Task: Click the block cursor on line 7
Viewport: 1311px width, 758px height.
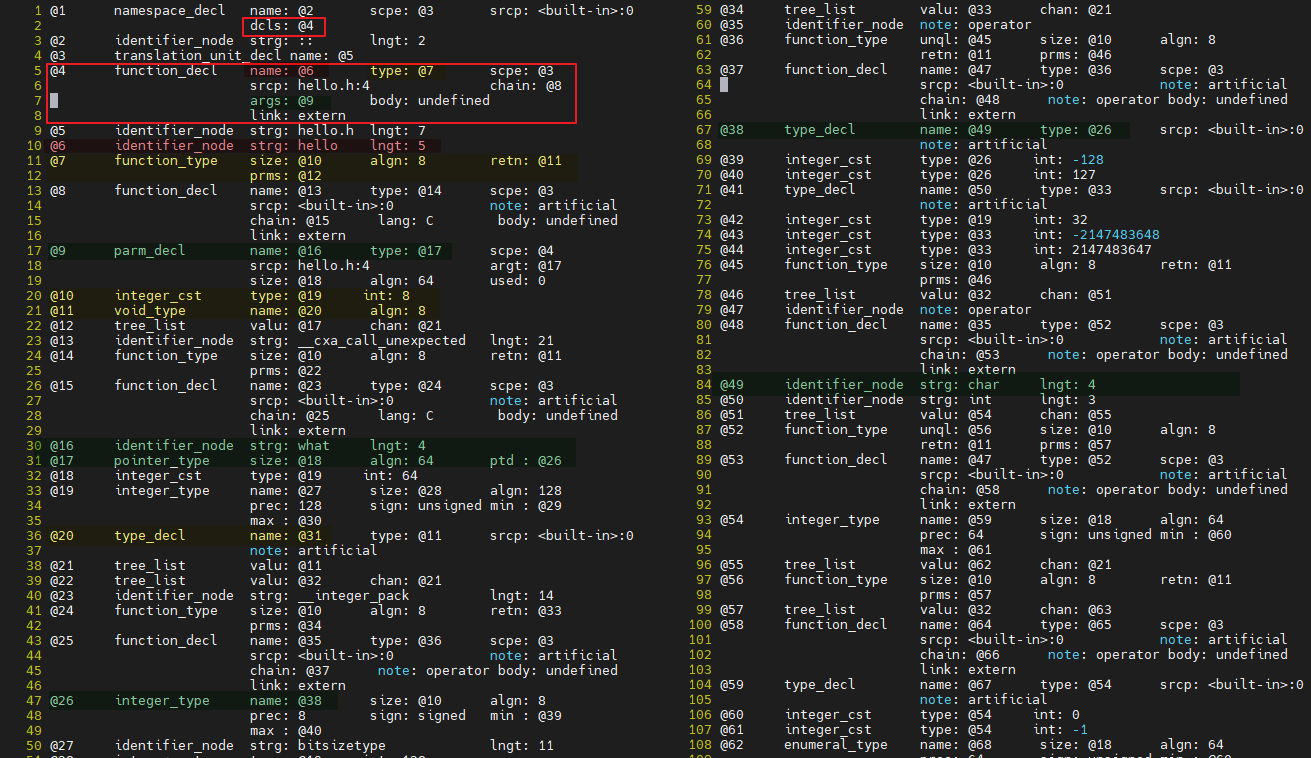Action: click(x=53, y=100)
